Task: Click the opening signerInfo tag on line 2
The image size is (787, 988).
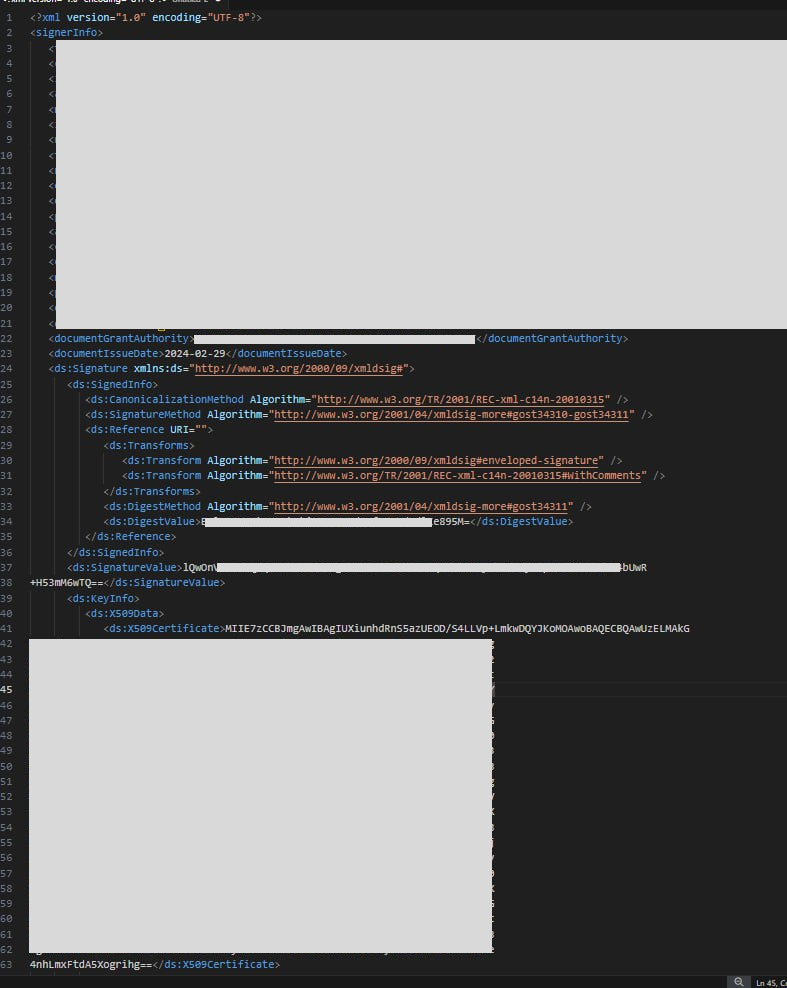Action: coord(66,33)
